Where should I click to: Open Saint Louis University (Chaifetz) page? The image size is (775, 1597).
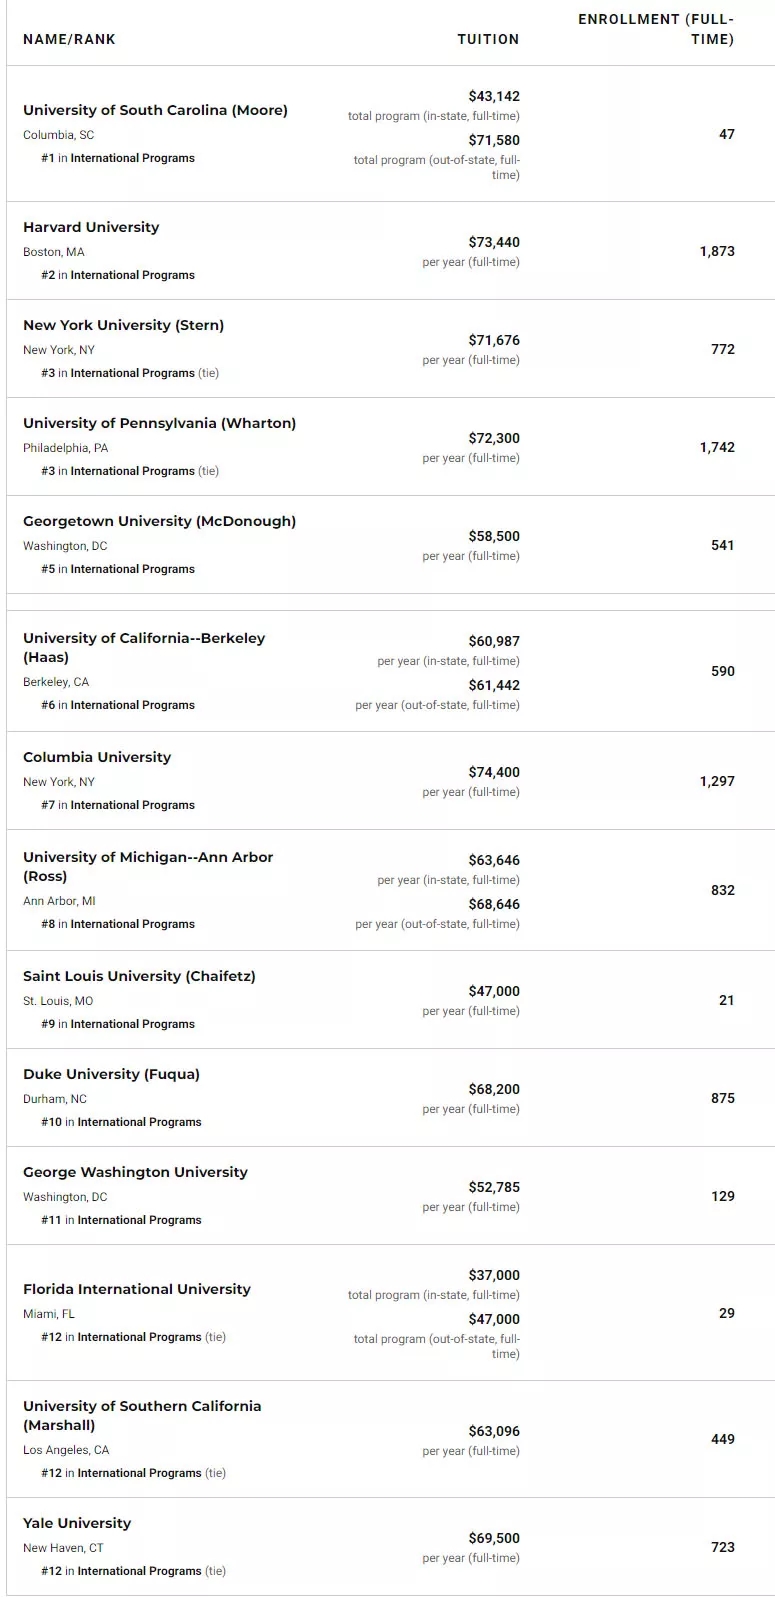(x=139, y=976)
